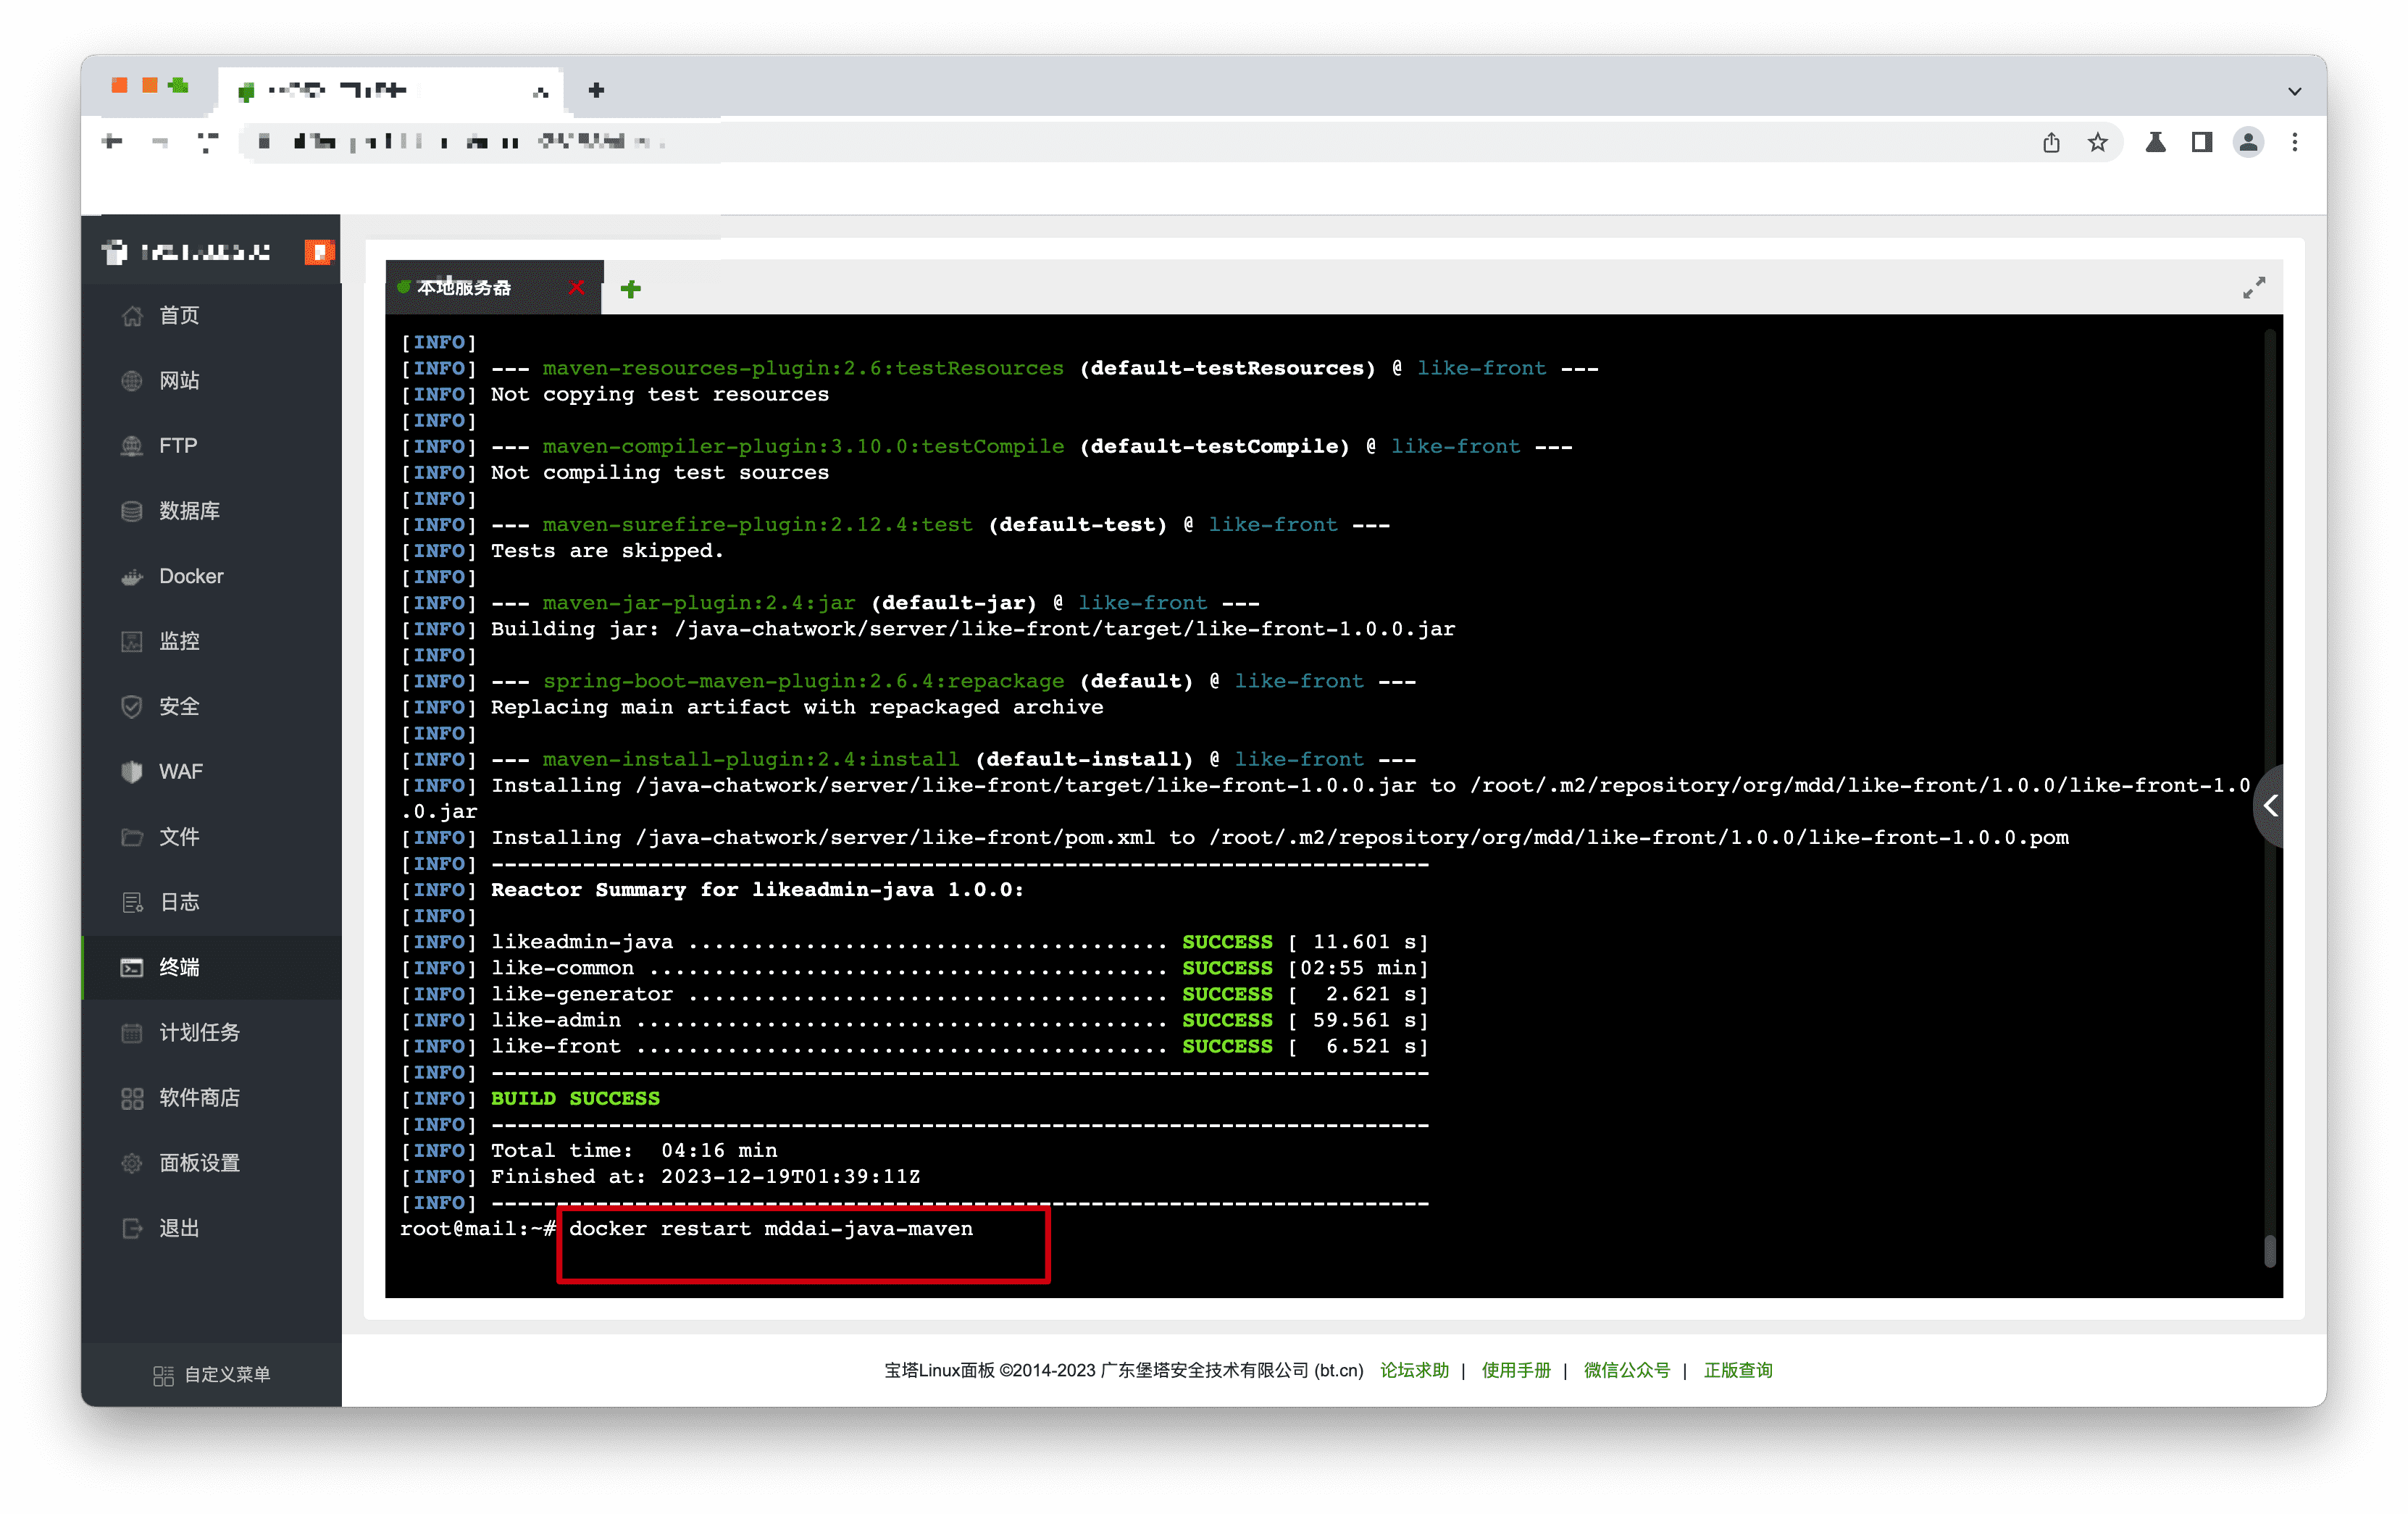Expand the collapsed right side panel arrow
This screenshot has width=2408, height=1514.
(2270, 806)
